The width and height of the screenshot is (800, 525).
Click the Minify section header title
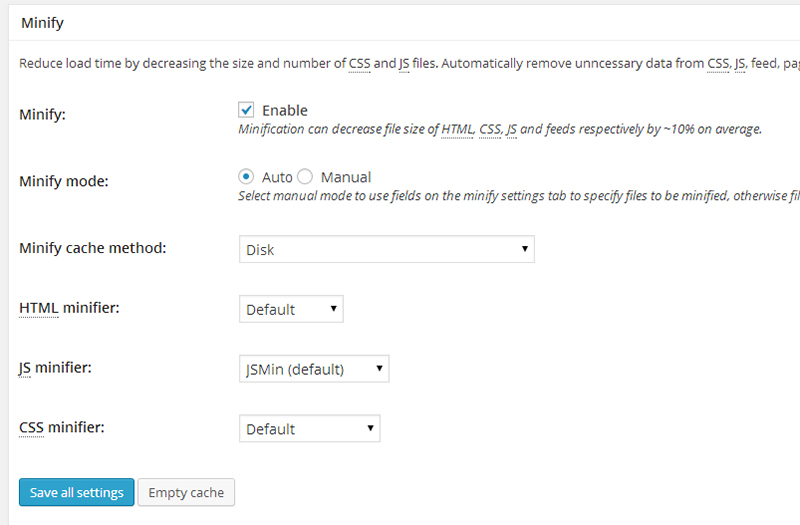(x=44, y=20)
